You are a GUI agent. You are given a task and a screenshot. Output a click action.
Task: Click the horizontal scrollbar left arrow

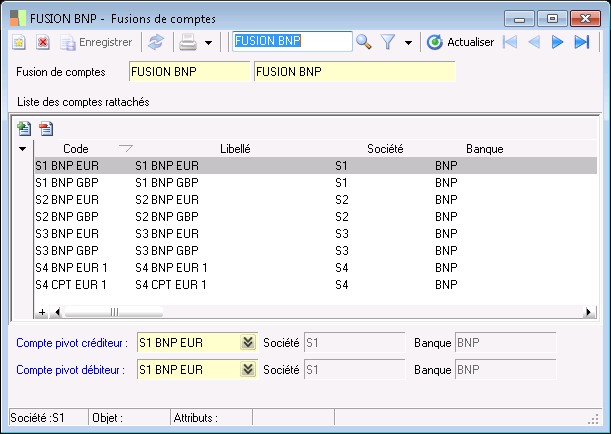point(58,312)
